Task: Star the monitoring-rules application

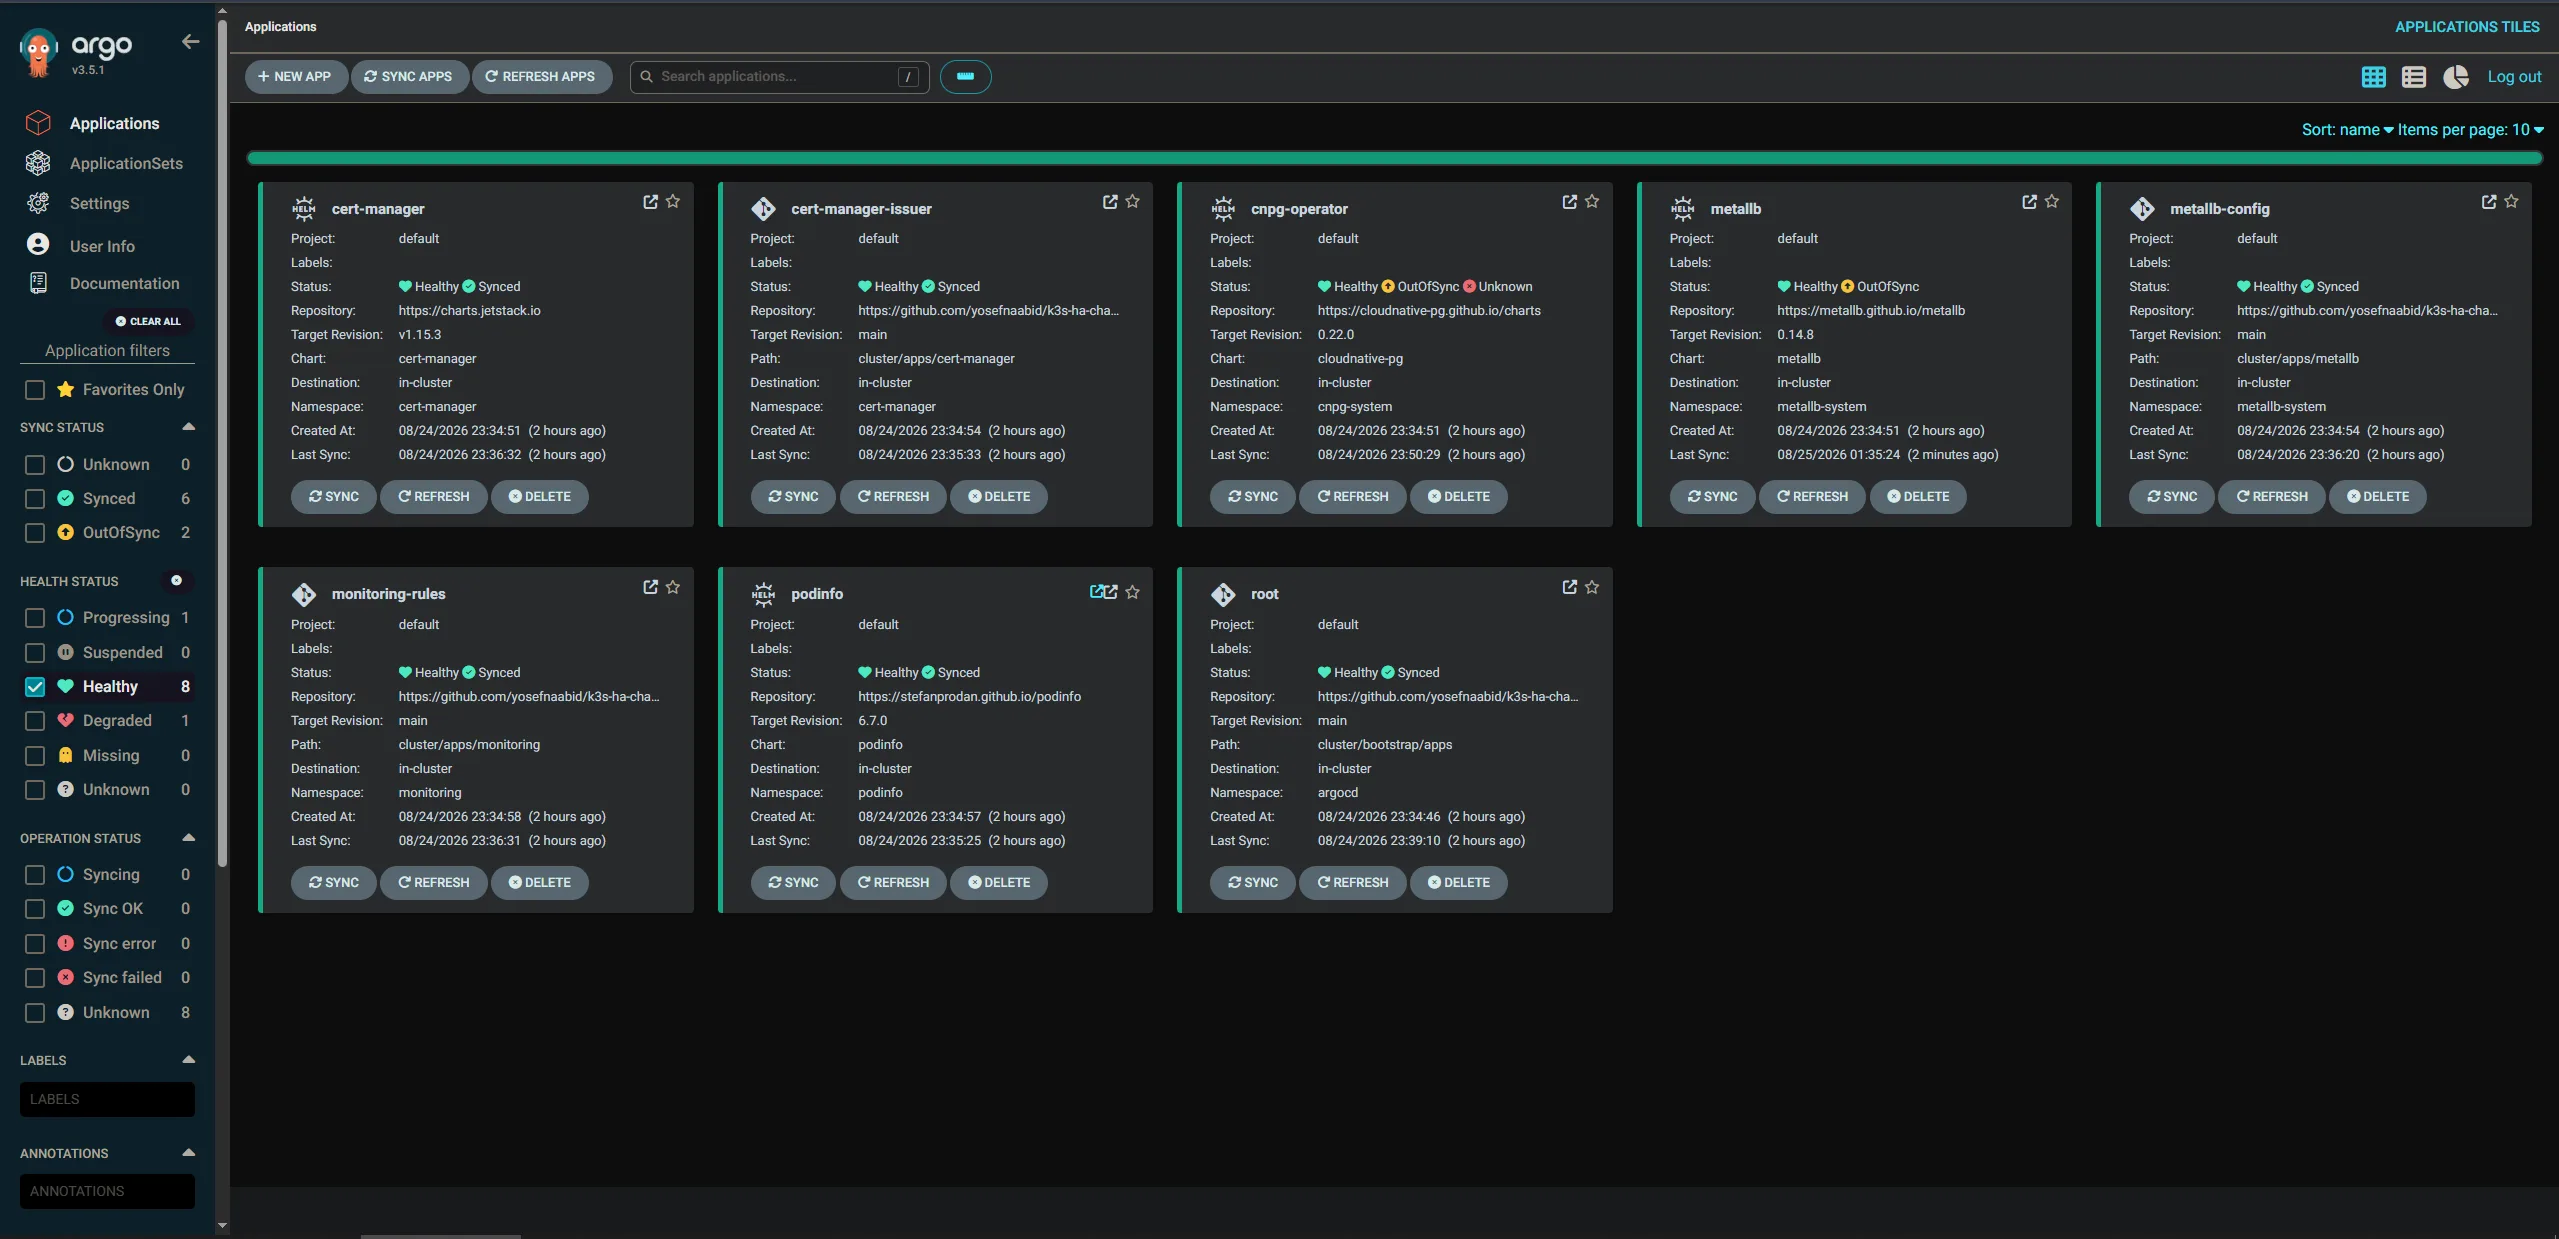Action: click(673, 588)
